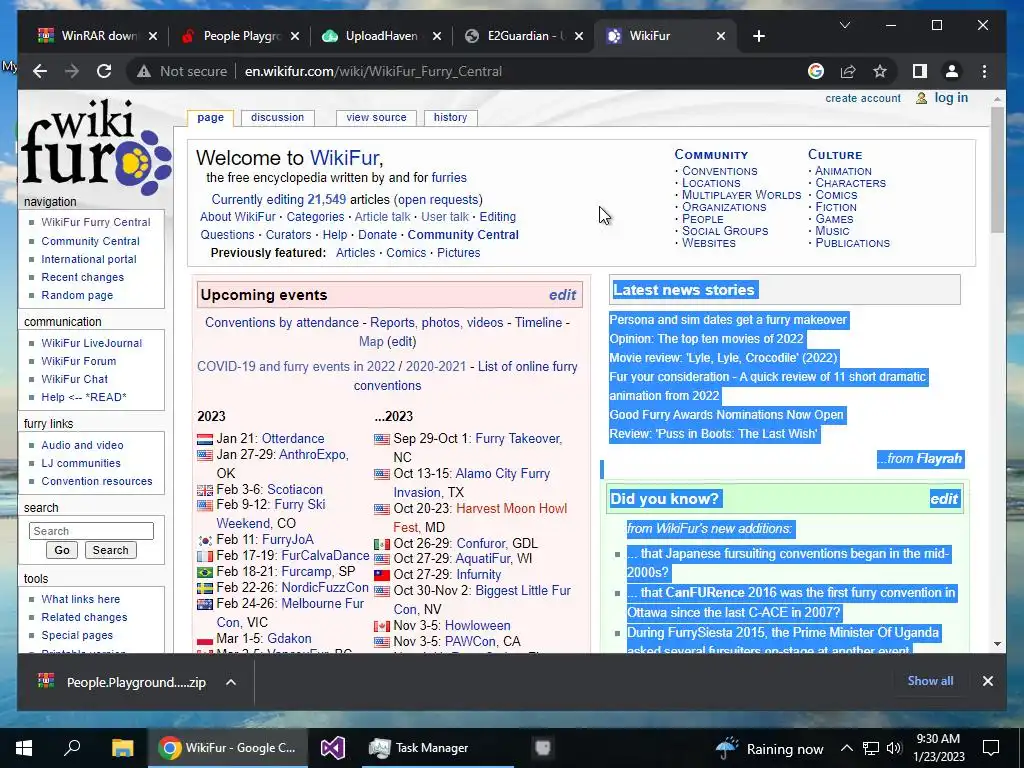
Task: Open the Otterdance event link
Action: (293, 438)
